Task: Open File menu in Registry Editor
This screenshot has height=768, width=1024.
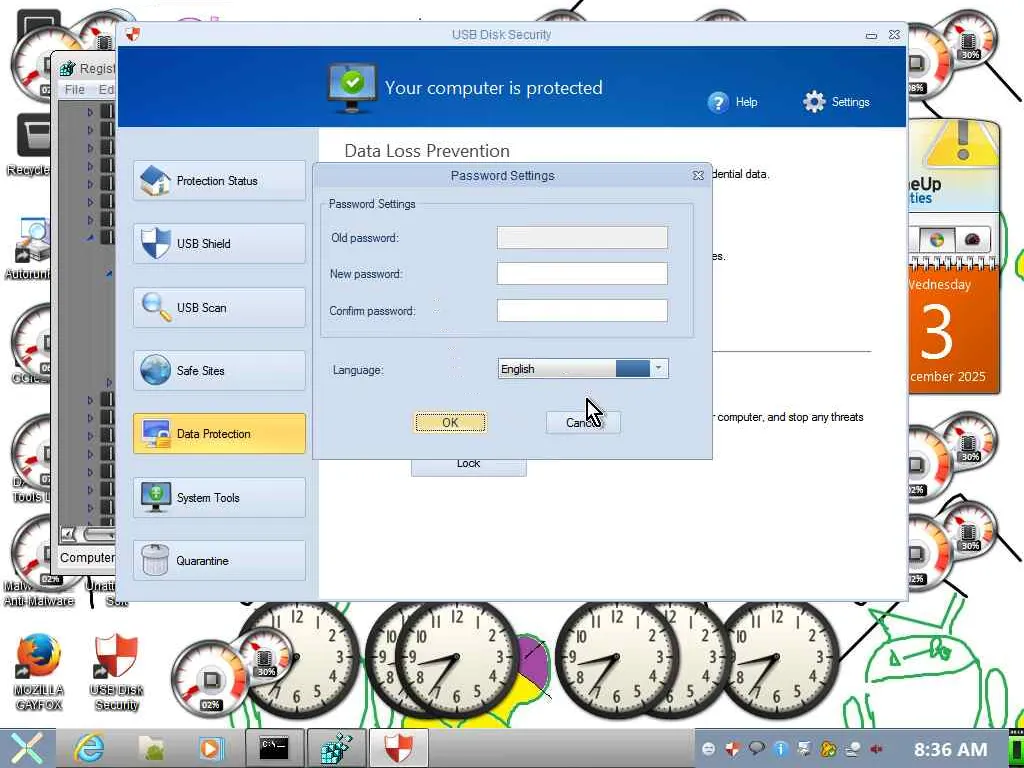Action: (x=74, y=89)
